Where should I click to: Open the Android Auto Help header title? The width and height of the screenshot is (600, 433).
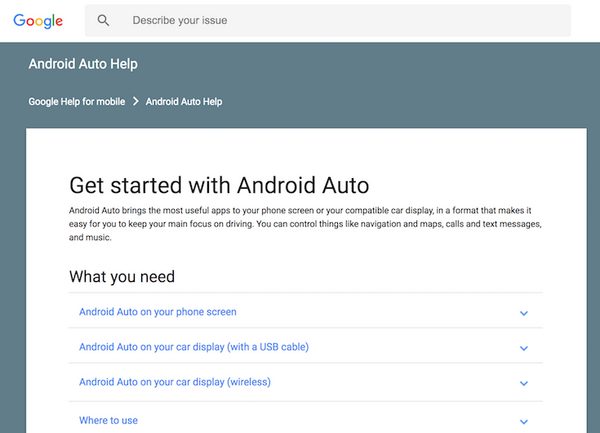tap(83, 65)
